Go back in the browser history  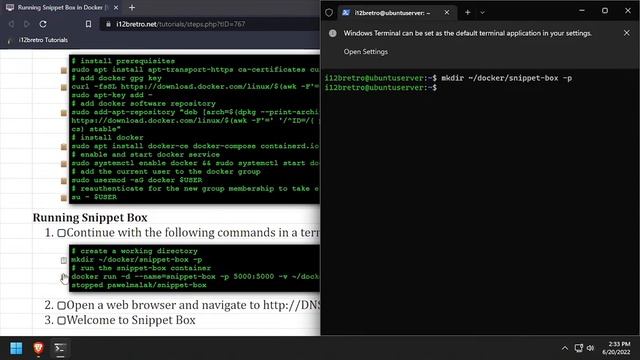(11, 24)
